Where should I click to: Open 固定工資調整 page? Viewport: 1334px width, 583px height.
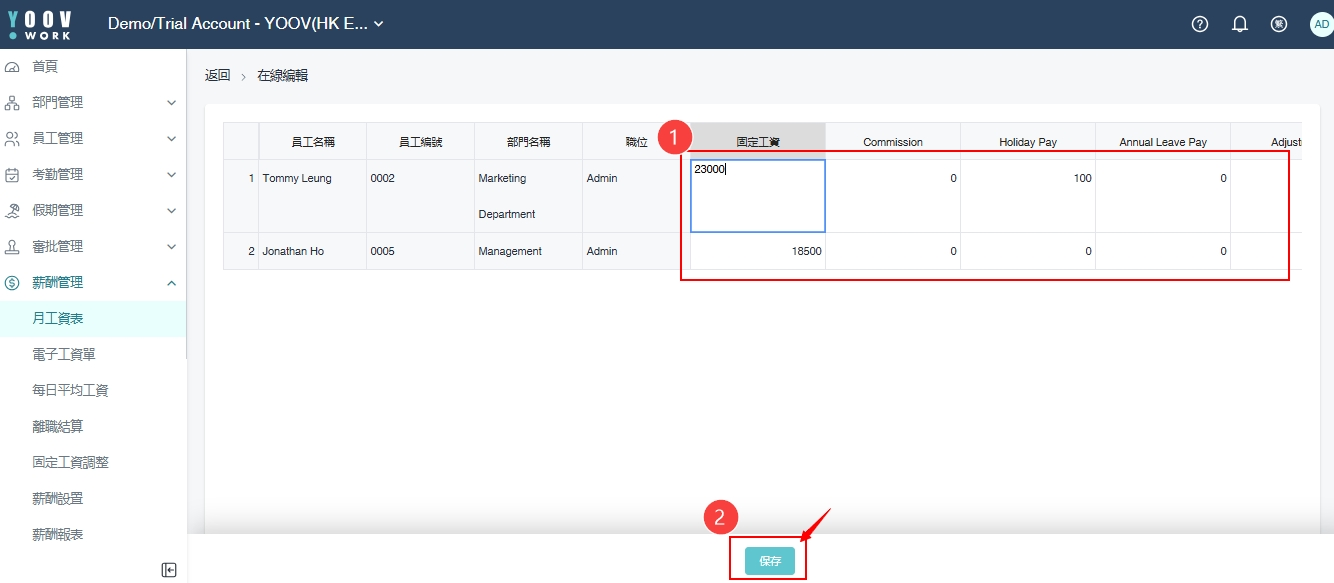point(70,463)
